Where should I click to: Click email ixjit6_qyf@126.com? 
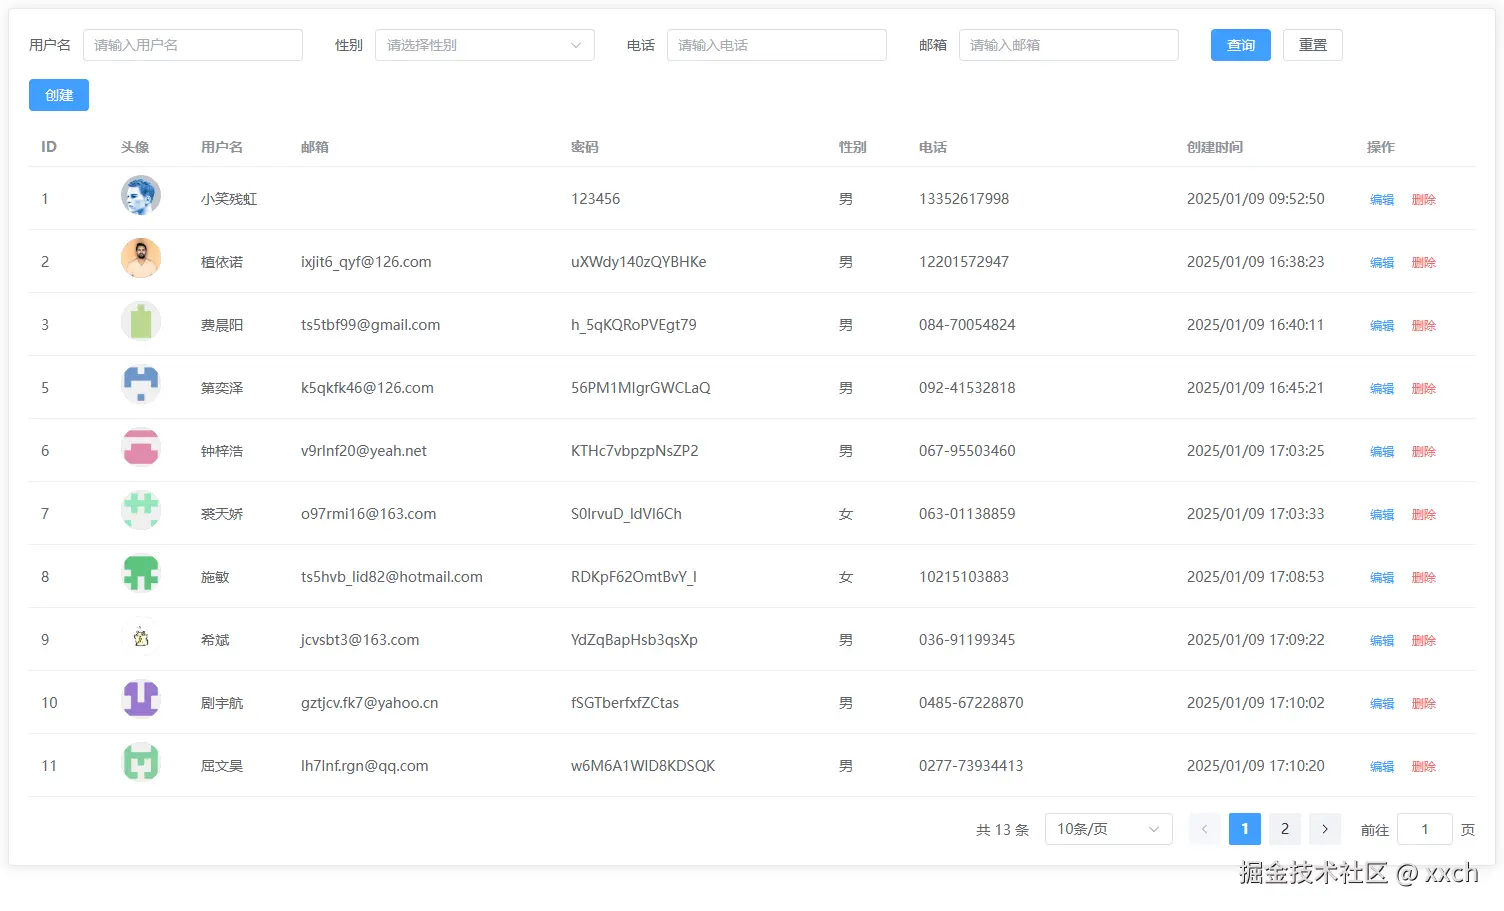point(366,262)
